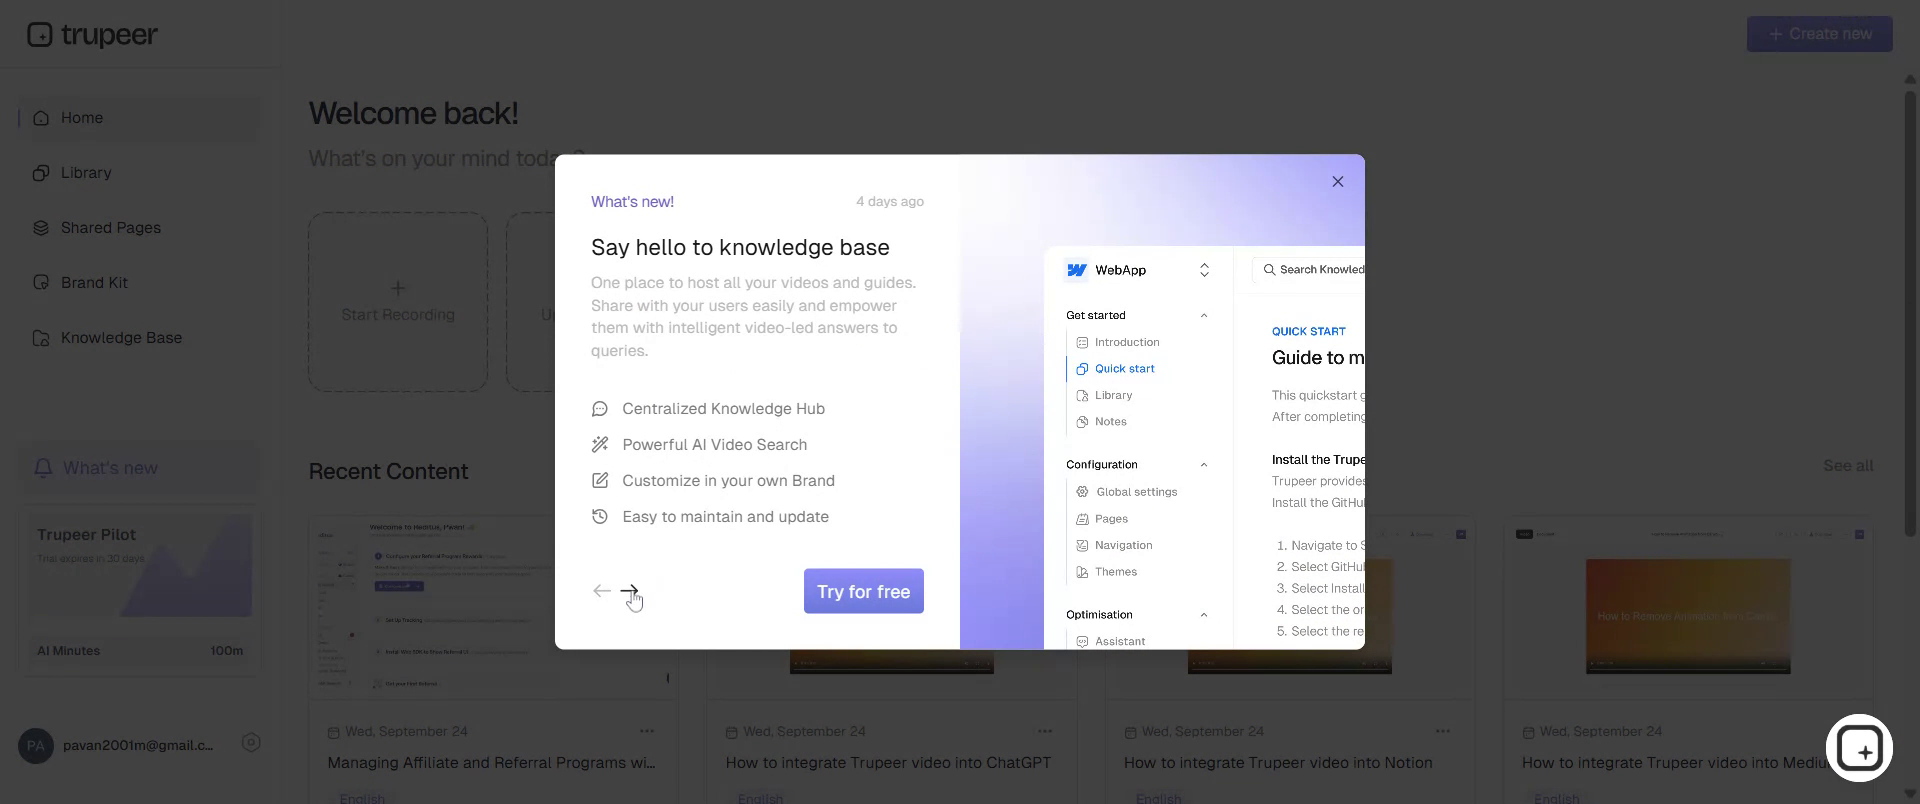Image resolution: width=1920 pixels, height=804 pixels.
Task: Click the What's new sidebar entry
Action: pos(139,468)
